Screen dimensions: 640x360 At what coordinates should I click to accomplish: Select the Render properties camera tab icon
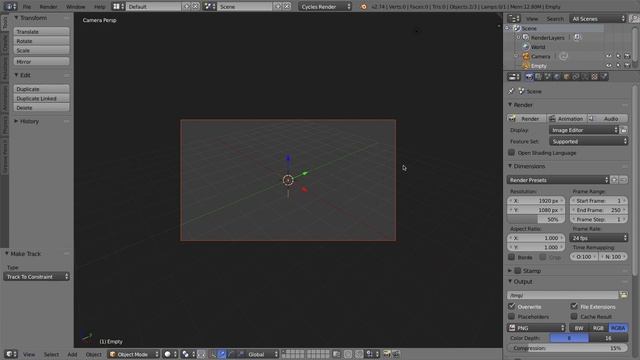pos(529,77)
